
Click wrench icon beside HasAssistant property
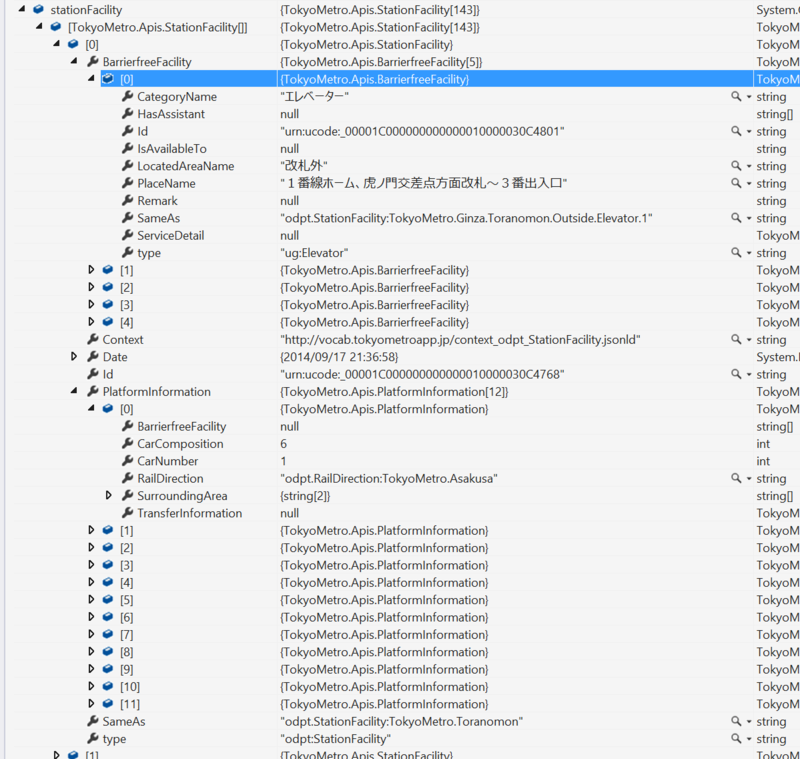[128, 113]
